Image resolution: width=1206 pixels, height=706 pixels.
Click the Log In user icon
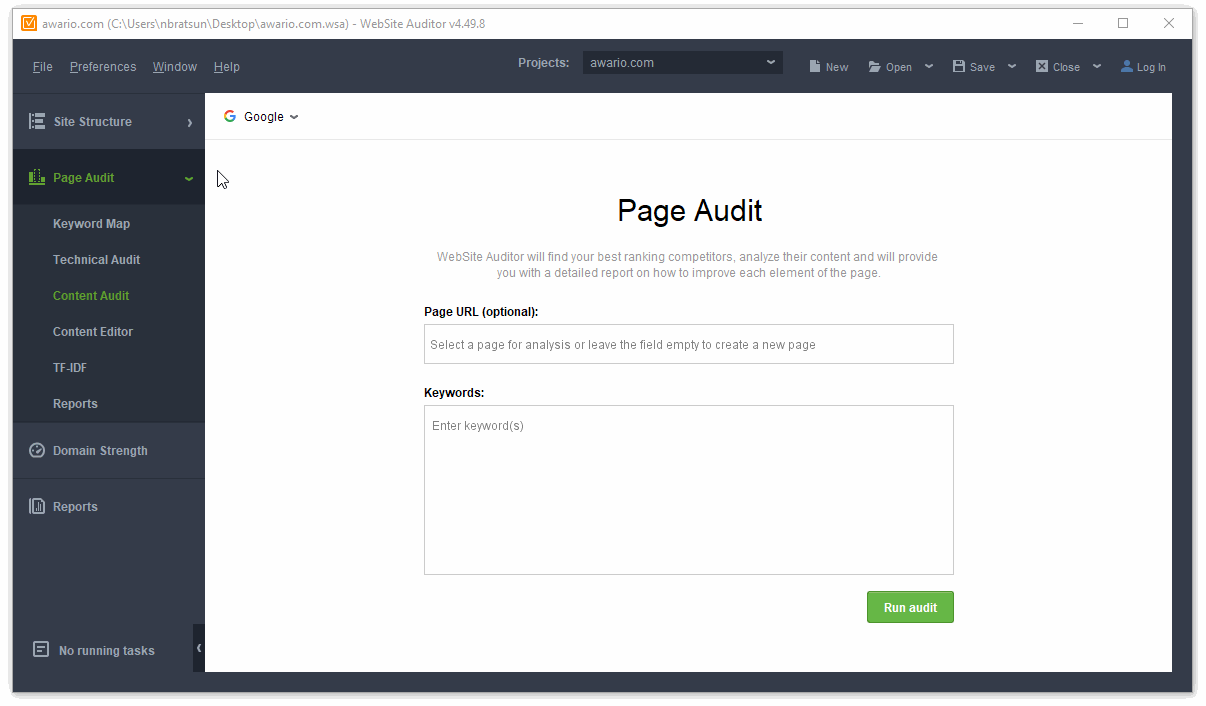[1127, 66]
